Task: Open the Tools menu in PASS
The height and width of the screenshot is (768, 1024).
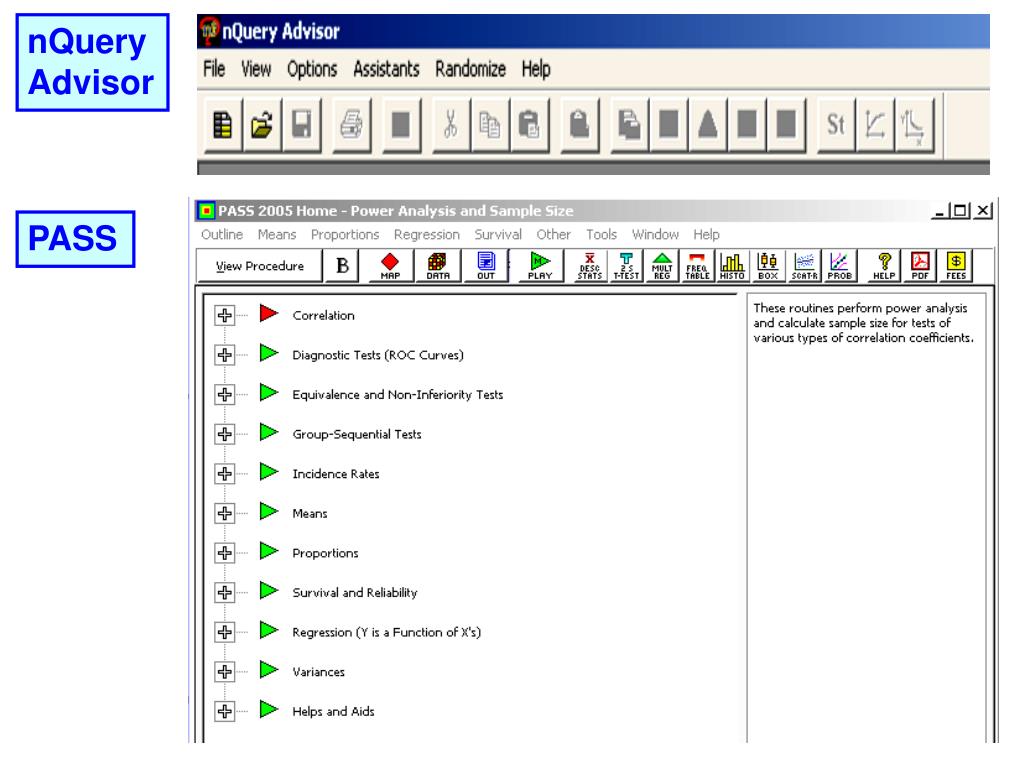Action: tap(601, 234)
